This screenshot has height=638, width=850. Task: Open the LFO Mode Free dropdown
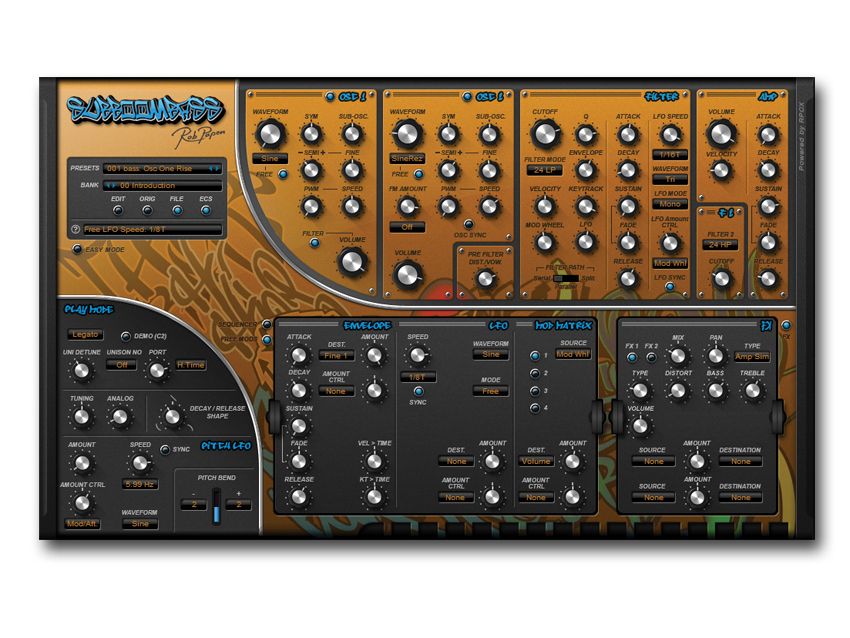pyautogui.click(x=491, y=391)
